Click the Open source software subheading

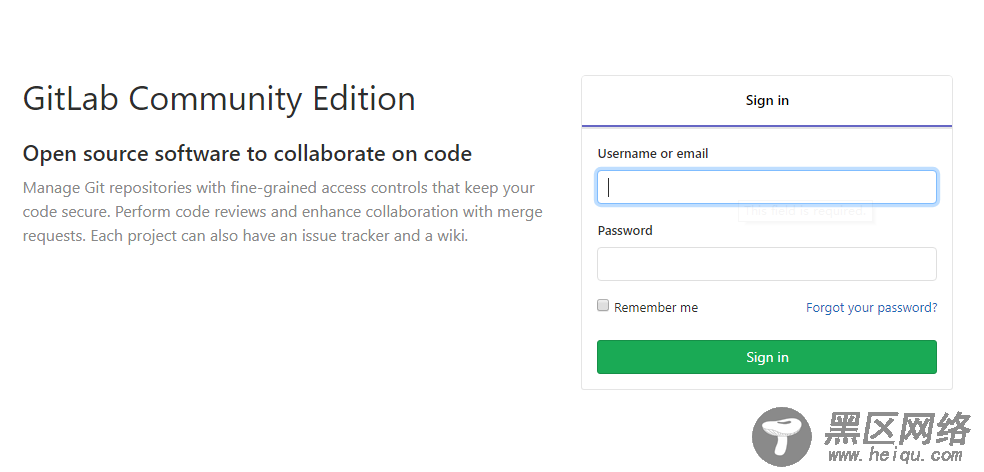[x=247, y=153]
